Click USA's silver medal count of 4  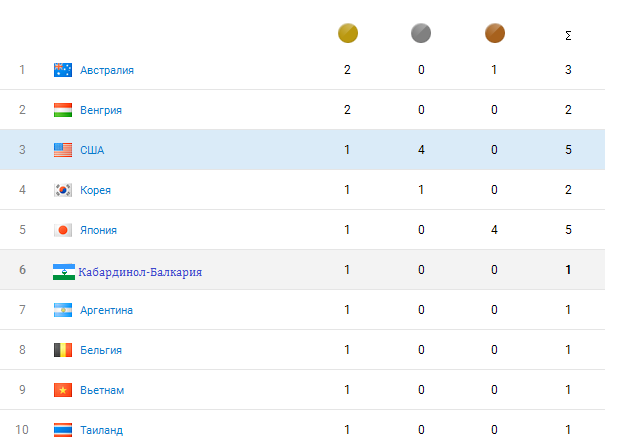(x=421, y=150)
